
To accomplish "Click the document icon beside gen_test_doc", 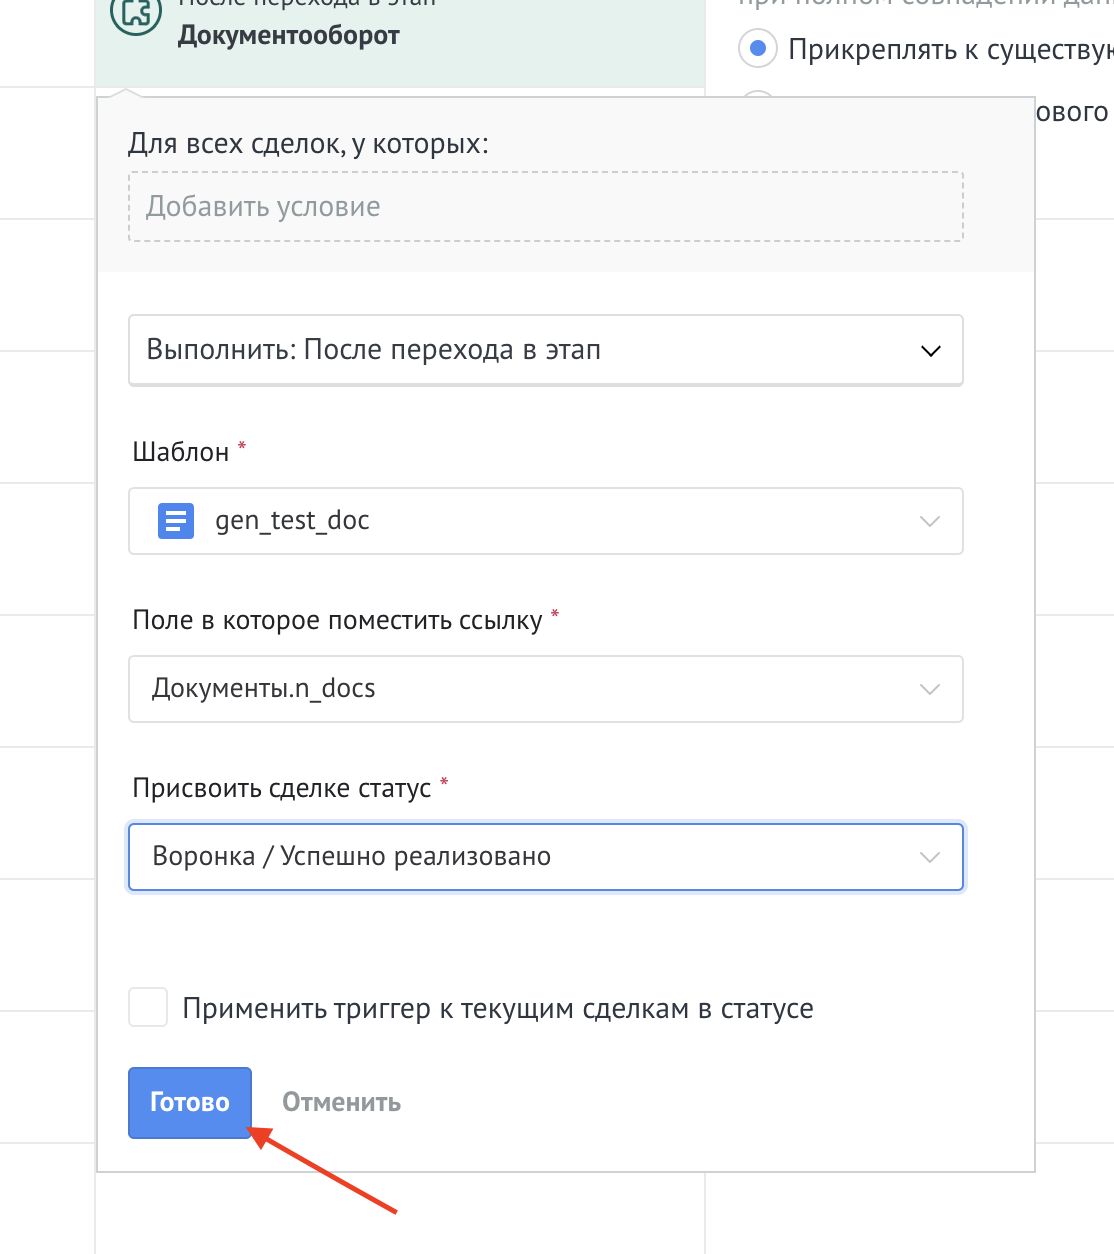I will pos(176,520).
